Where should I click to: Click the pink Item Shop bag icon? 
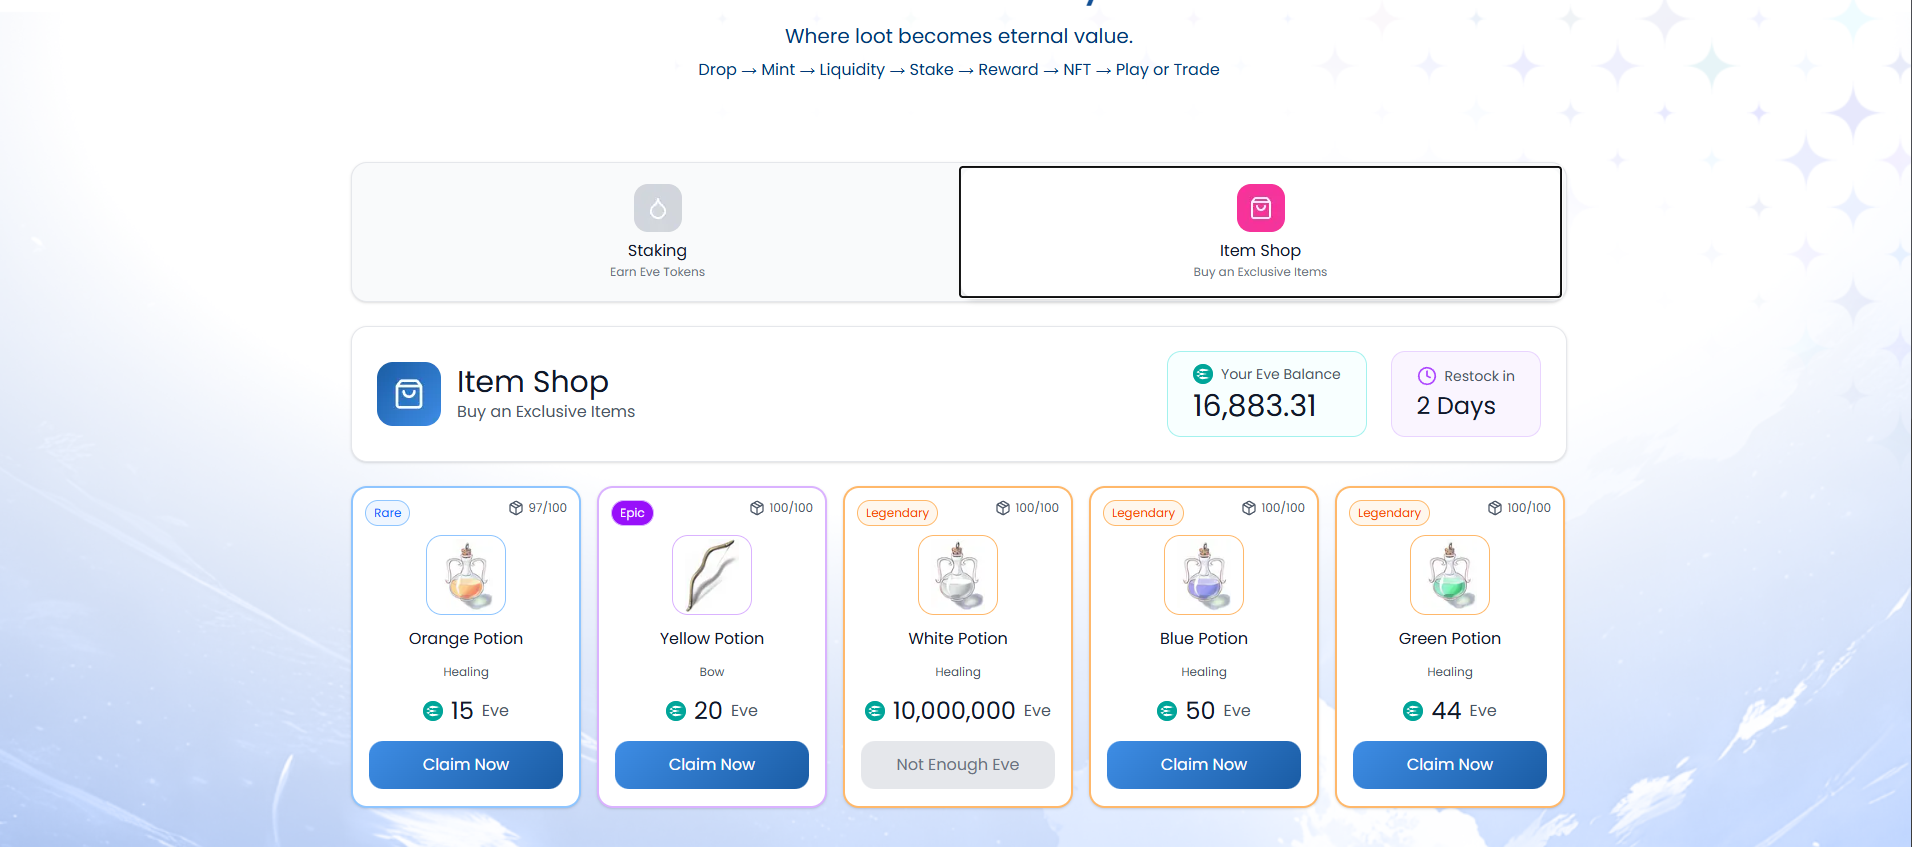click(1260, 208)
